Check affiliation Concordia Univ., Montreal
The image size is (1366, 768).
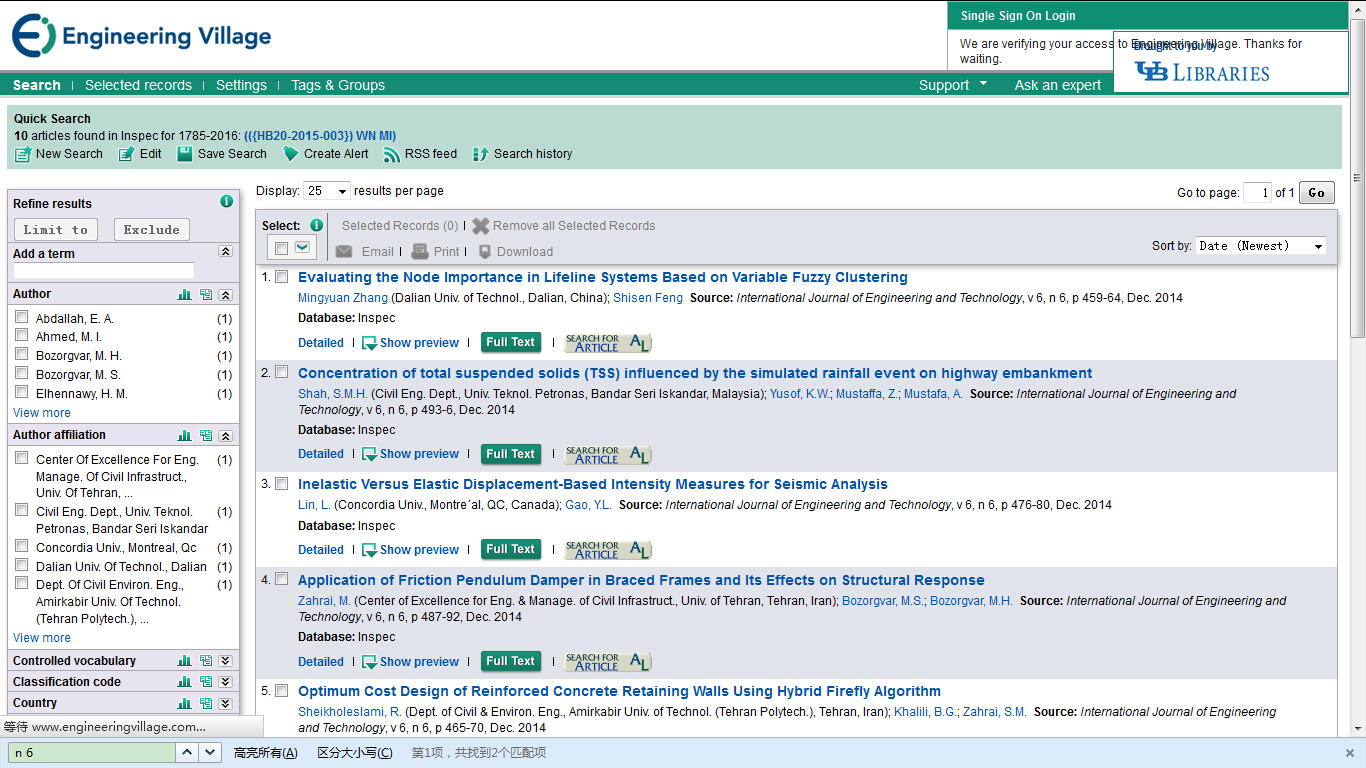22,547
